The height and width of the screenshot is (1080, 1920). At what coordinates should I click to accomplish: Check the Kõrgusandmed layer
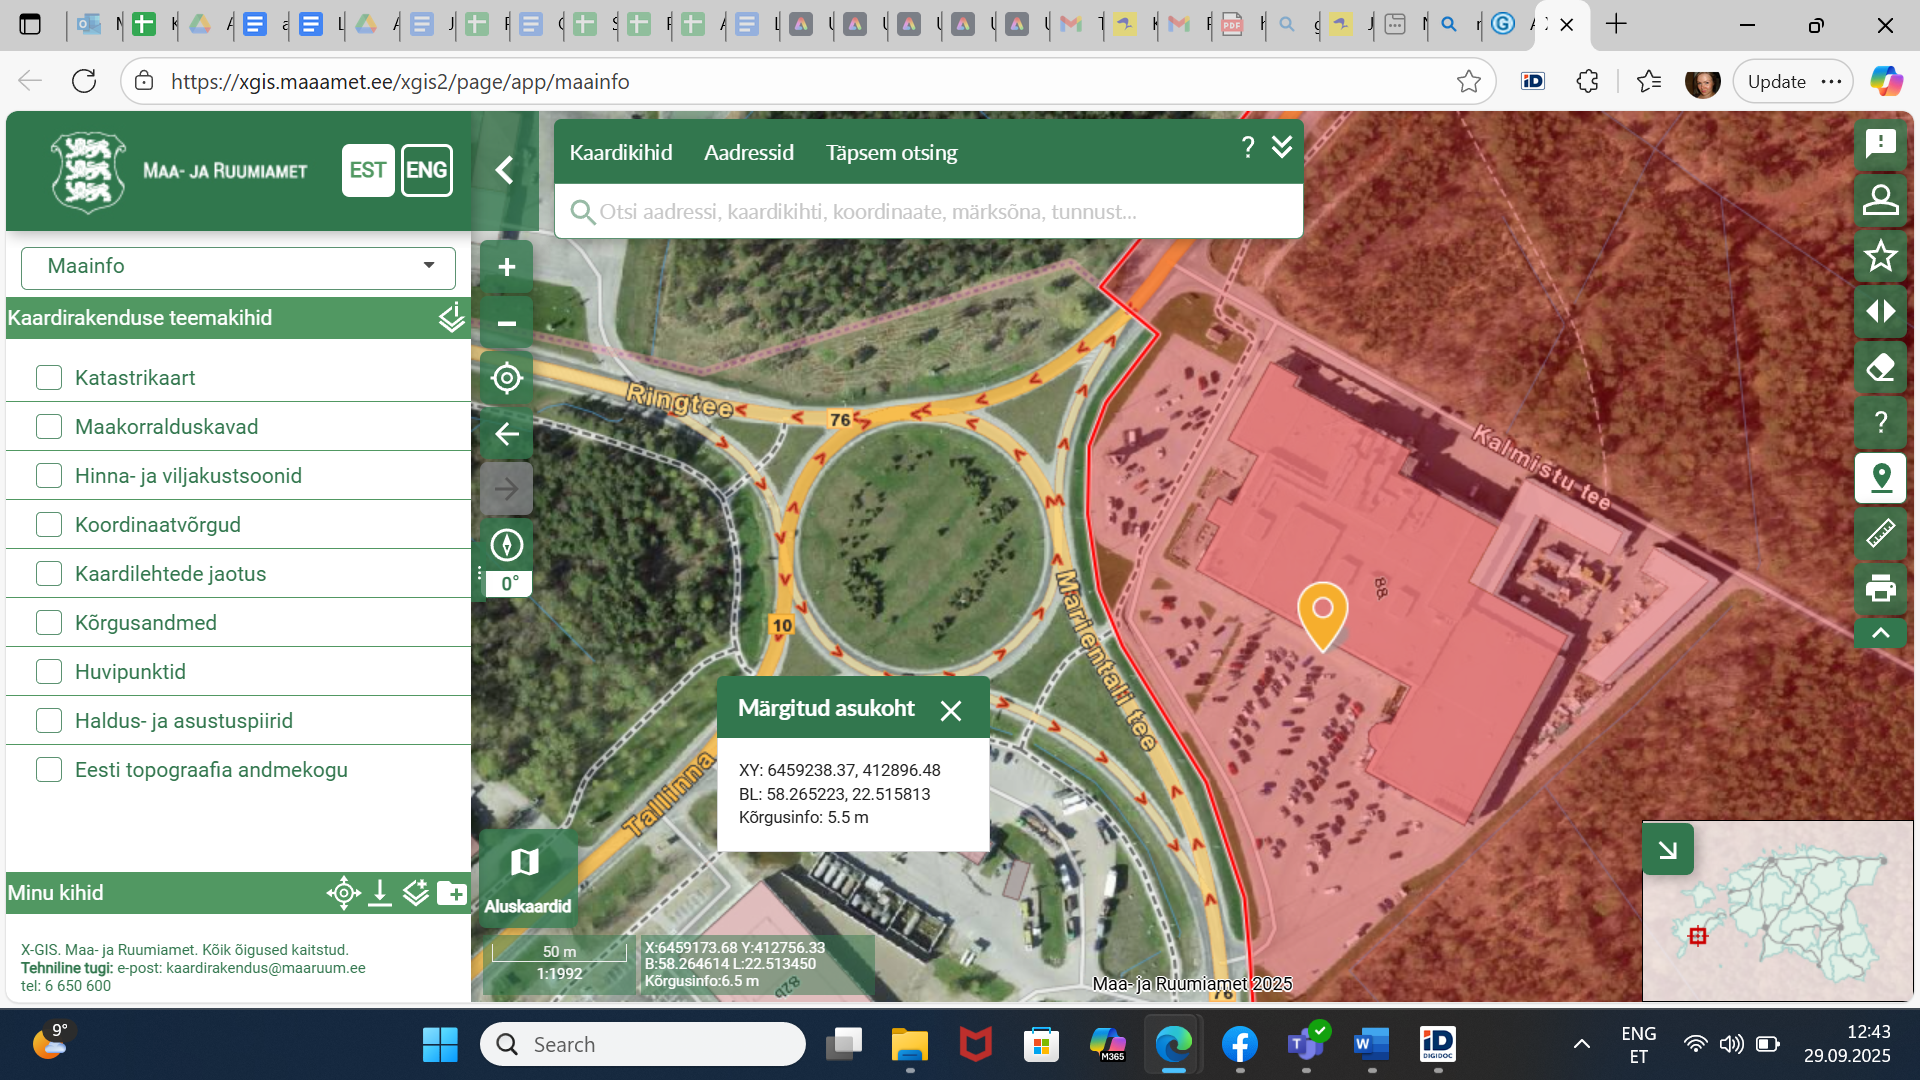(x=49, y=622)
